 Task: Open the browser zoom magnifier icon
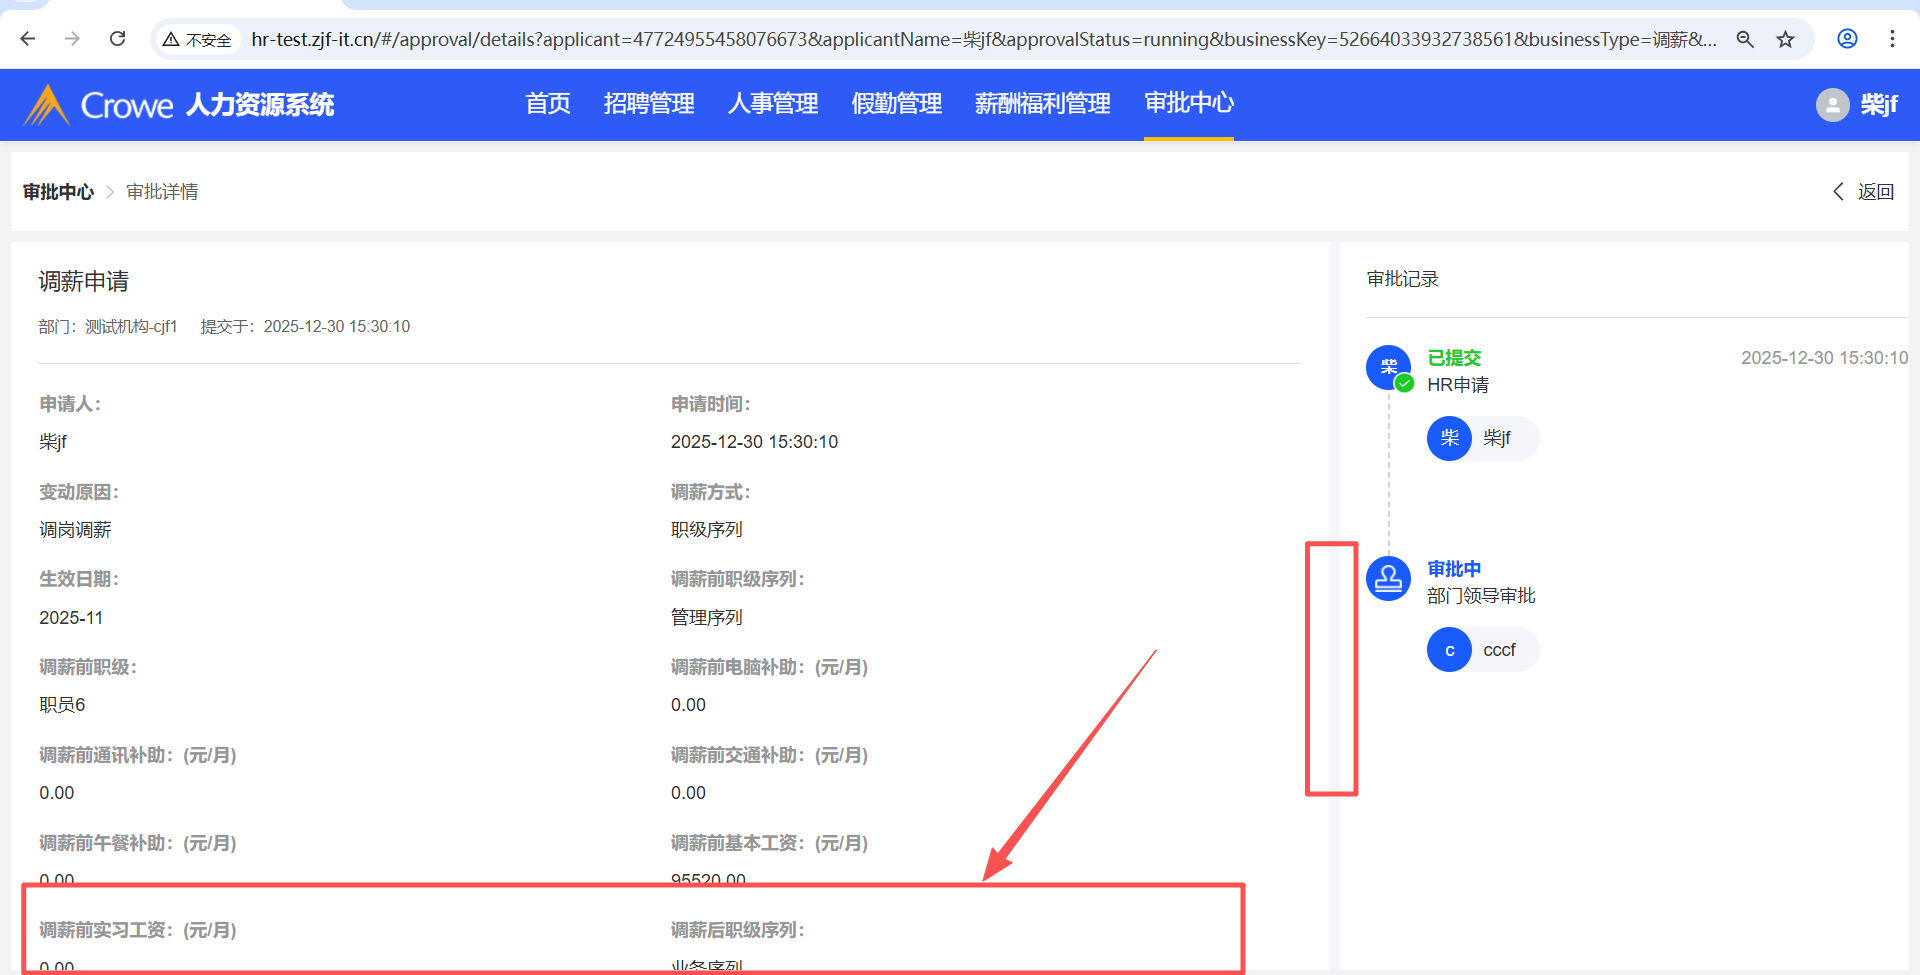tap(1745, 39)
